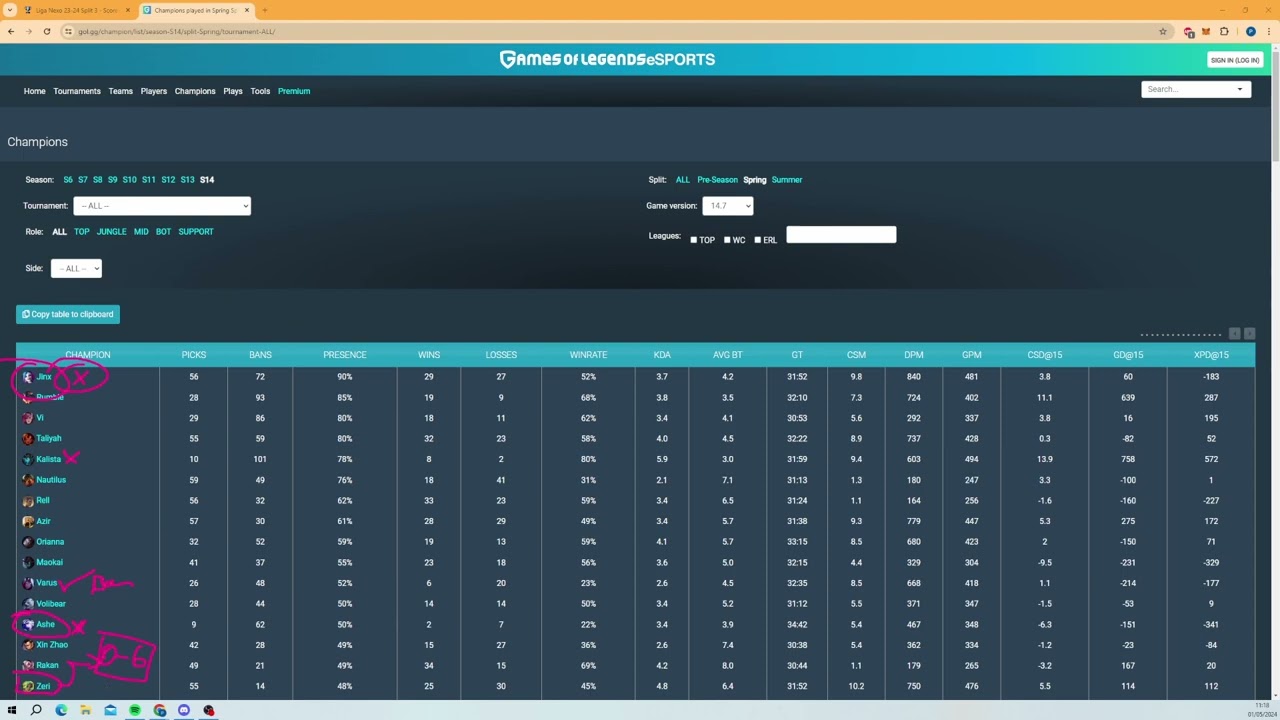The image size is (1280, 720).
Task: Open the Game version dropdown
Action: point(727,206)
